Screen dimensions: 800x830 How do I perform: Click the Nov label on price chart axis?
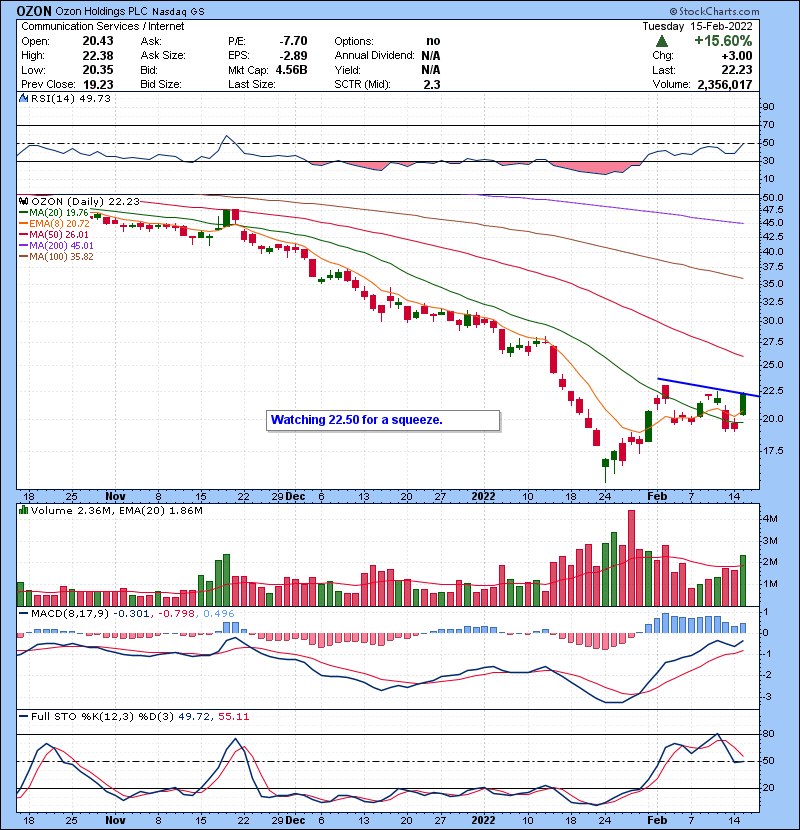(x=115, y=497)
